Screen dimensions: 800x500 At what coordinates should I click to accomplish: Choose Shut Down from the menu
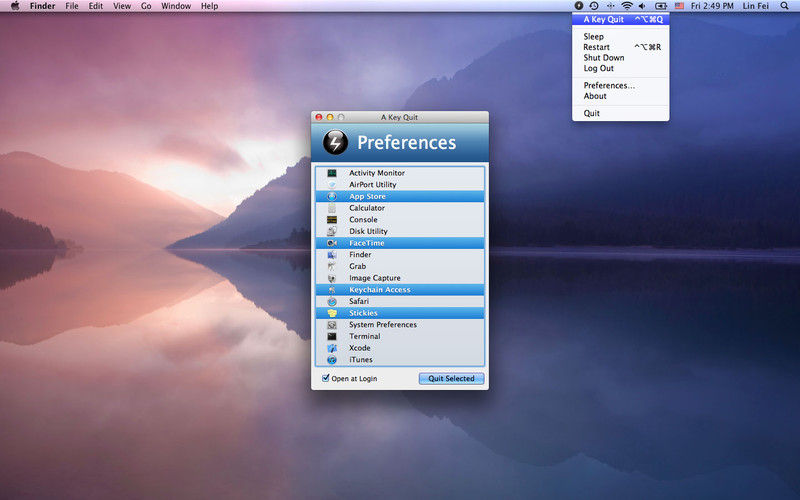(620, 58)
